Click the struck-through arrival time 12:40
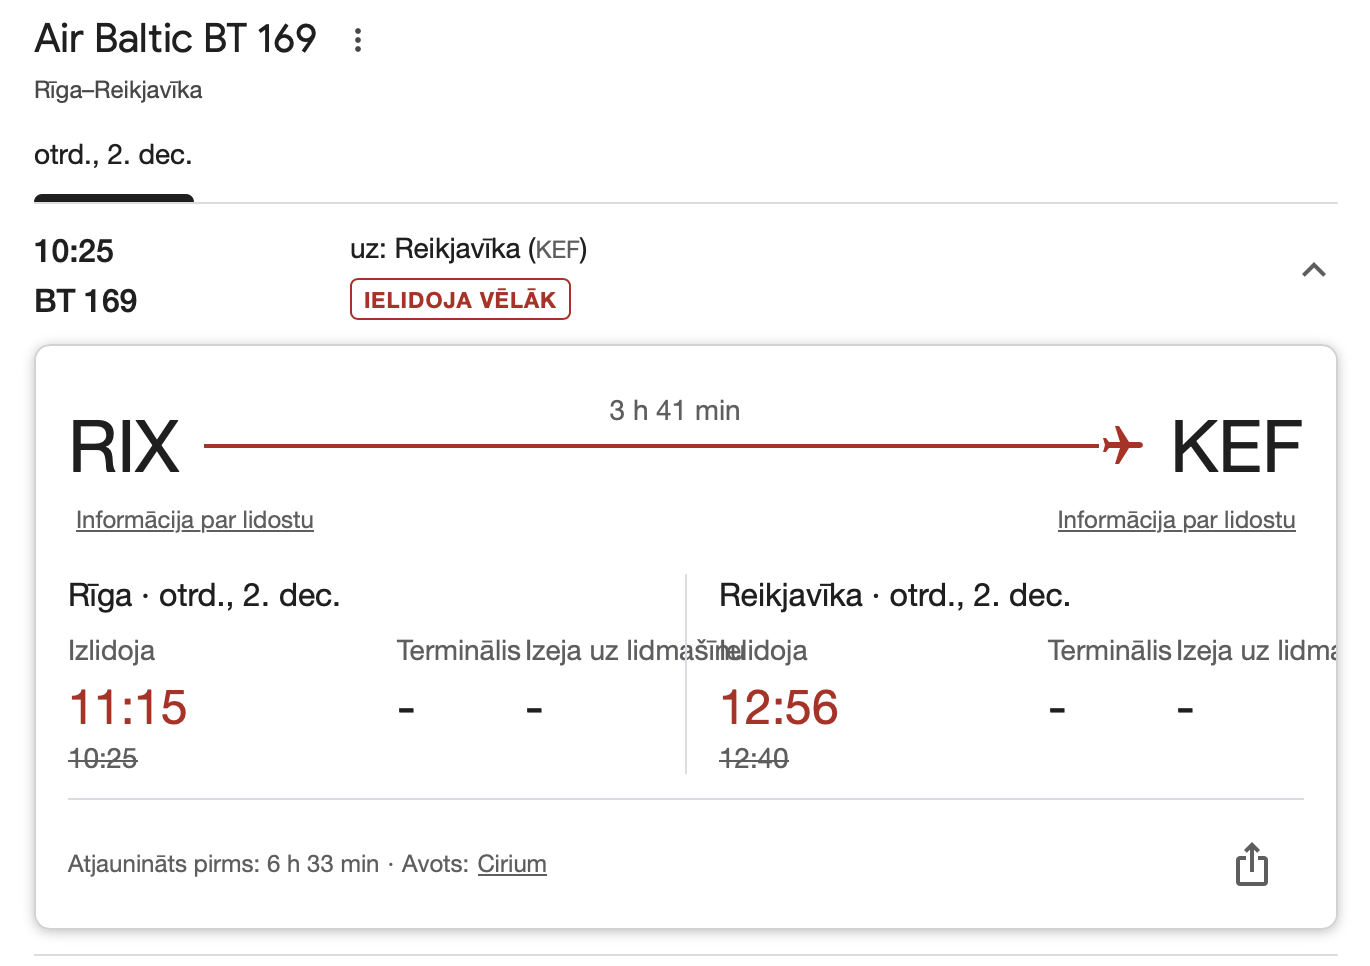Viewport: 1370px width, 966px height. pyautogui.click(x=754, y=759)
